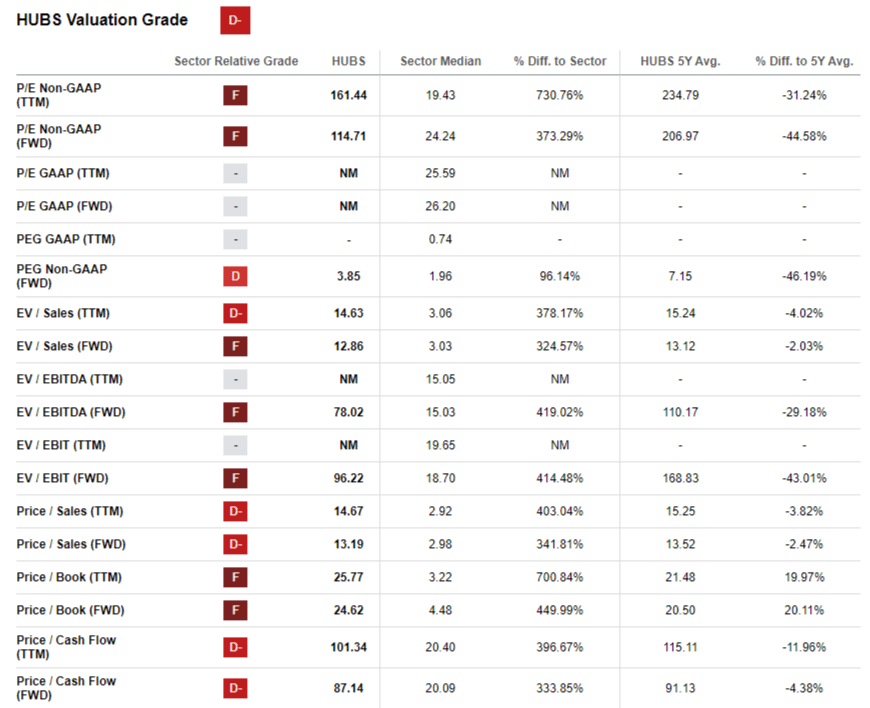Click the Sector Relative Grade column header
The image size is (870, 708).
(236, 61)
